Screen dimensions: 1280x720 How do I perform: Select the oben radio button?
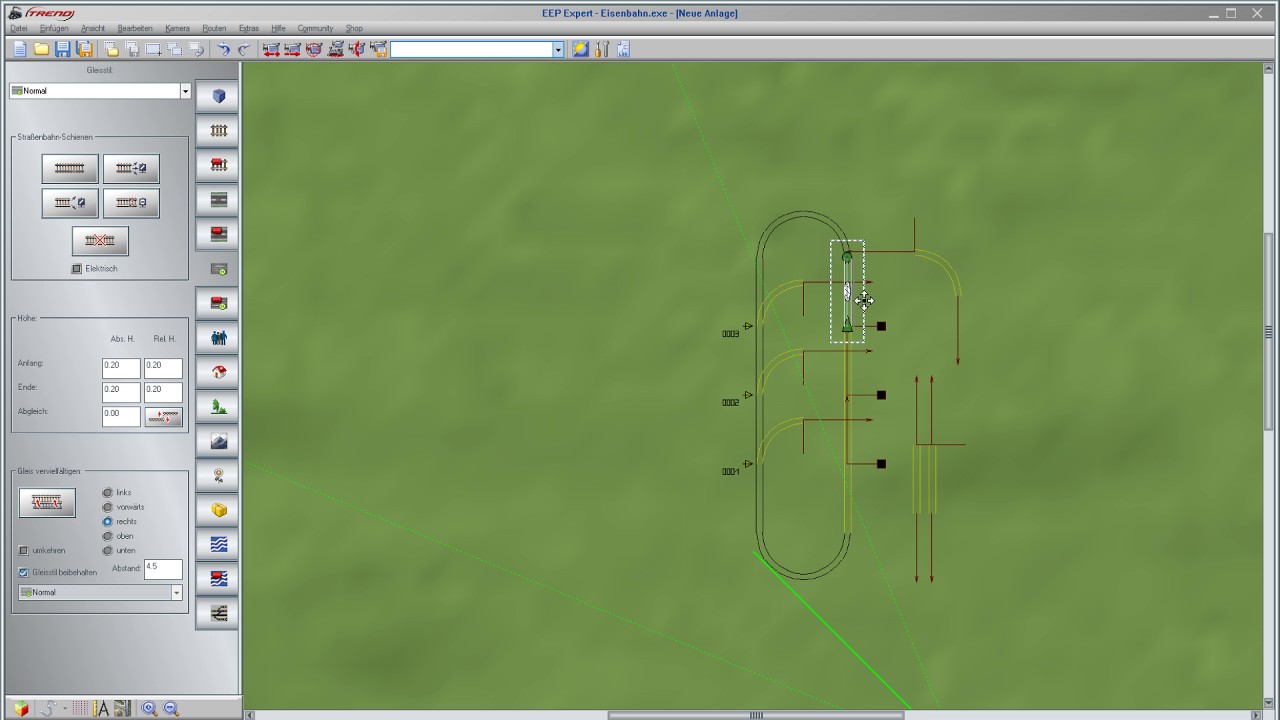click(108, 536)
